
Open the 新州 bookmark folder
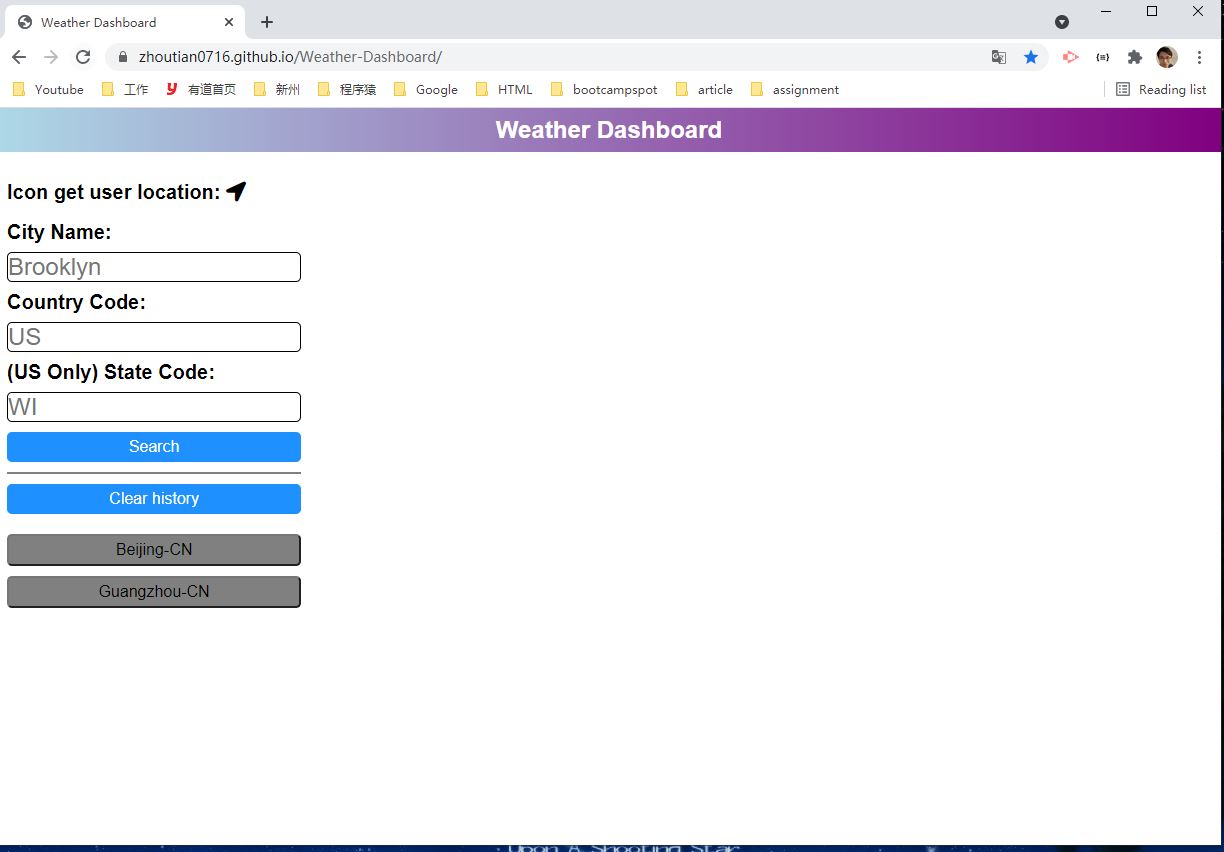pos(277,89)
